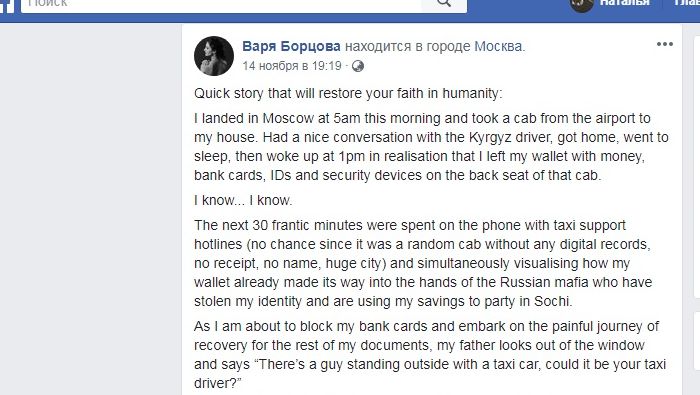Click the magnifier search button
700x395 pixels.
pos(444,4)
